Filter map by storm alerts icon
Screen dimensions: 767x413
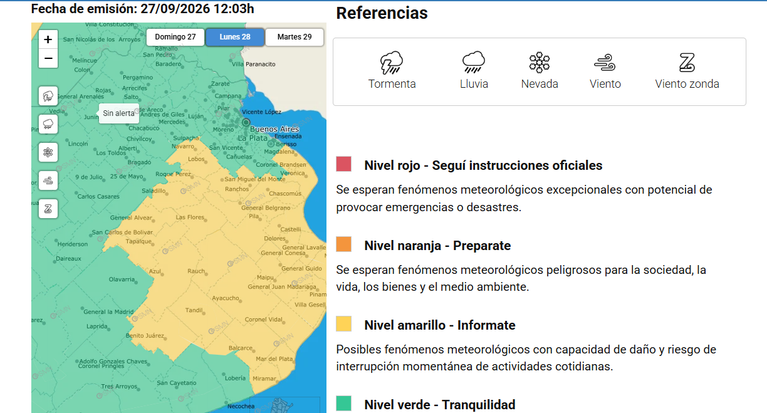pos(48,96)
